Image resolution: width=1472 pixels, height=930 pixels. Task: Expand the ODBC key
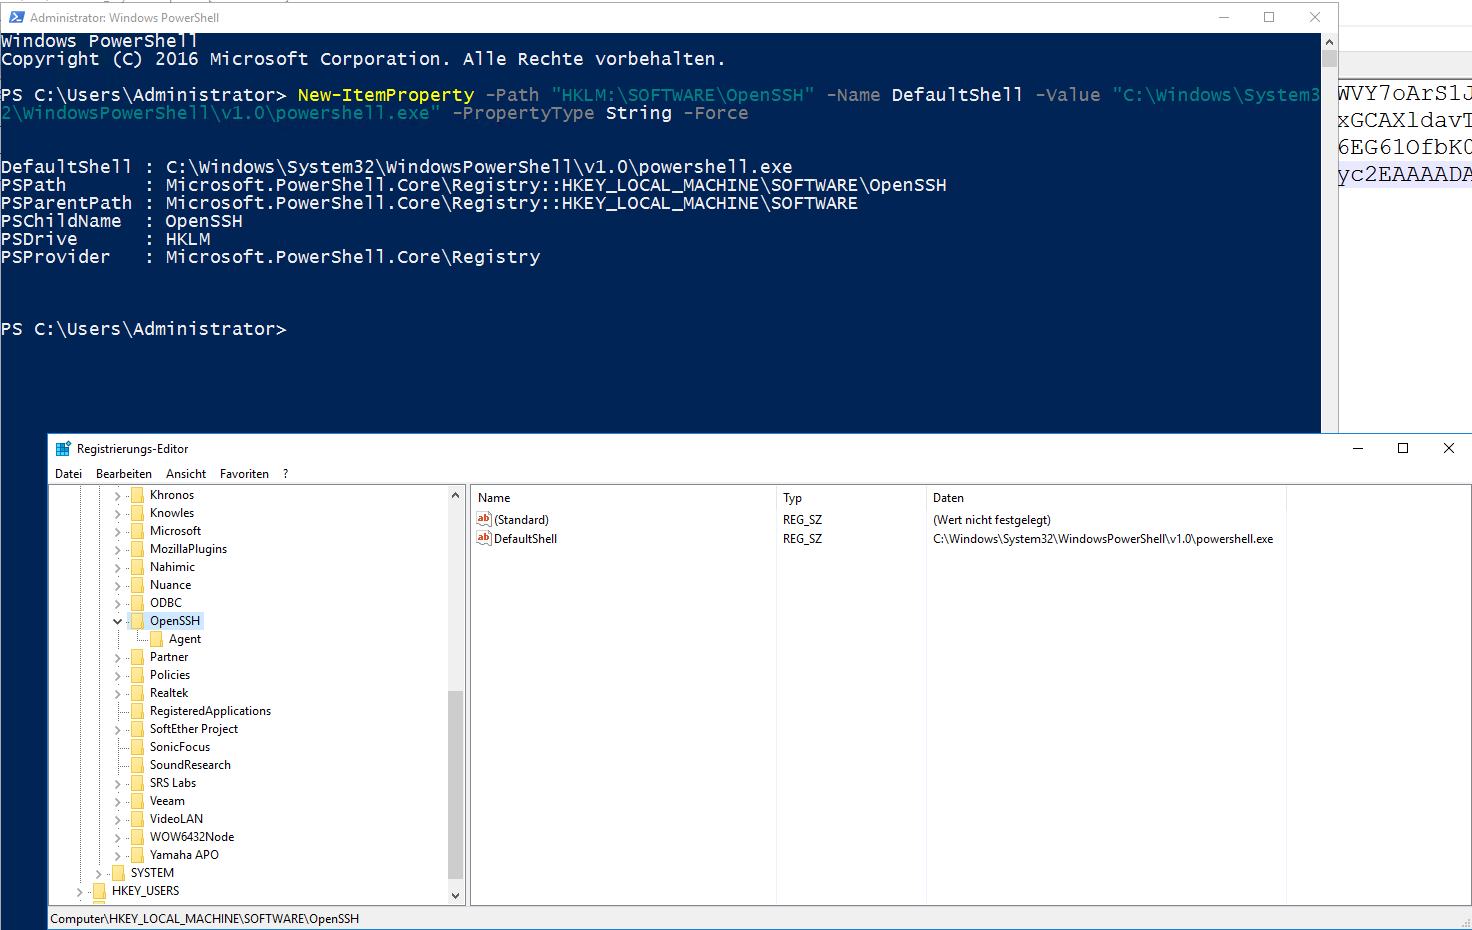click(x=117, y=604)
